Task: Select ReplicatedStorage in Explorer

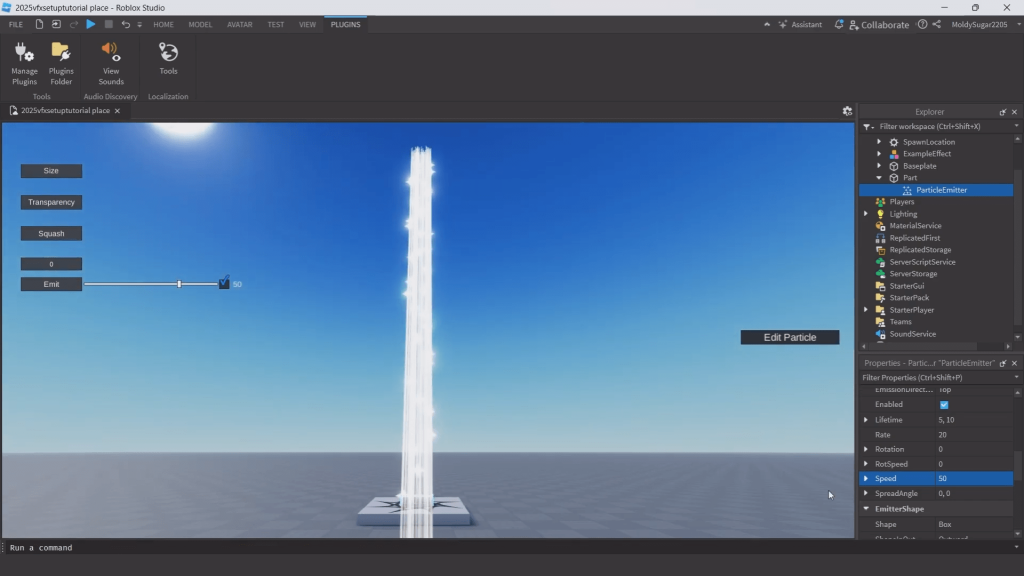Action: (920, 249)
